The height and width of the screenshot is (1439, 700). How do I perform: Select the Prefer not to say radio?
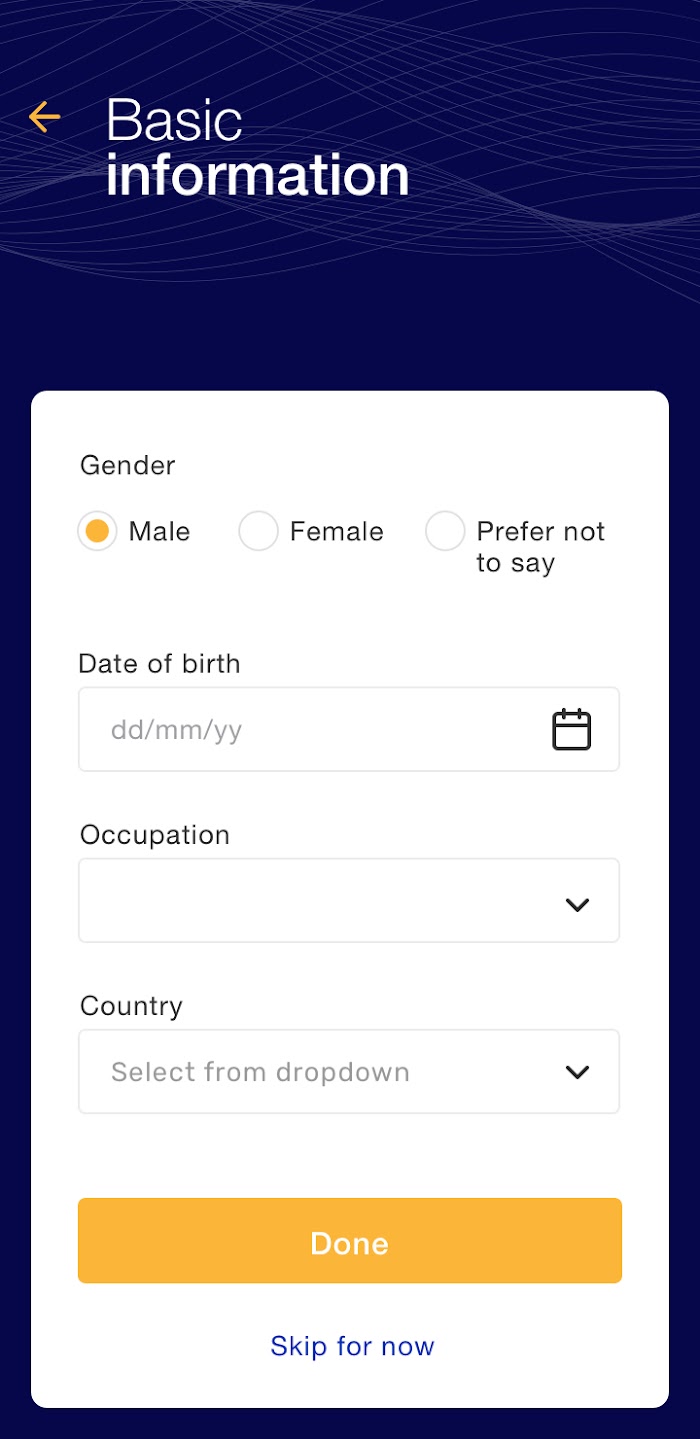(x=445, y=531)
